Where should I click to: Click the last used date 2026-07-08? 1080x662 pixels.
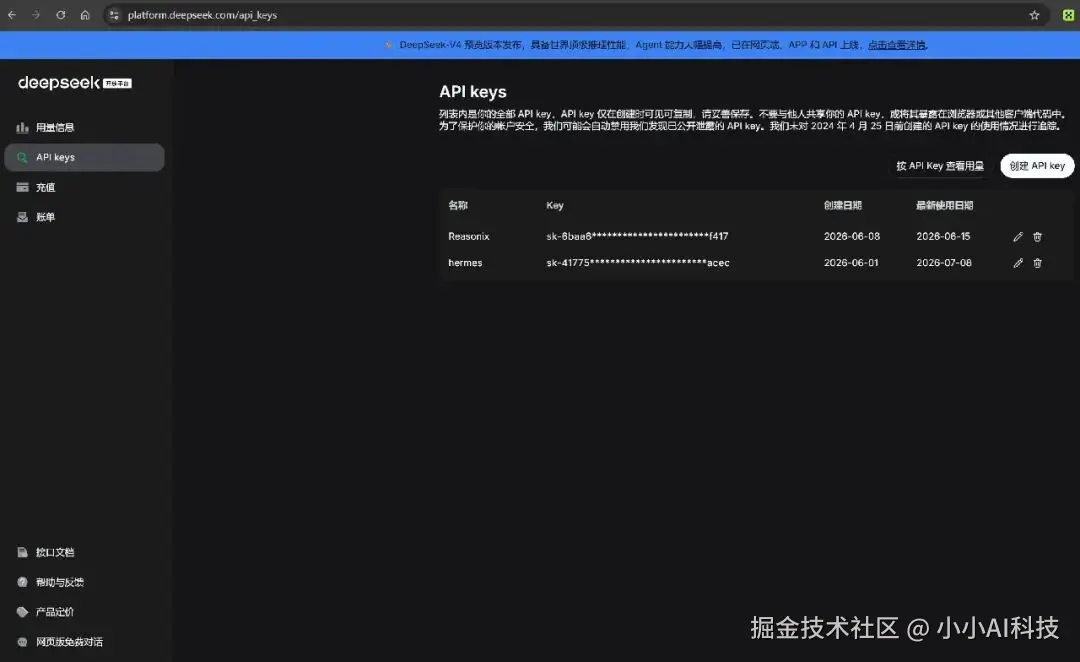point(944,263)
